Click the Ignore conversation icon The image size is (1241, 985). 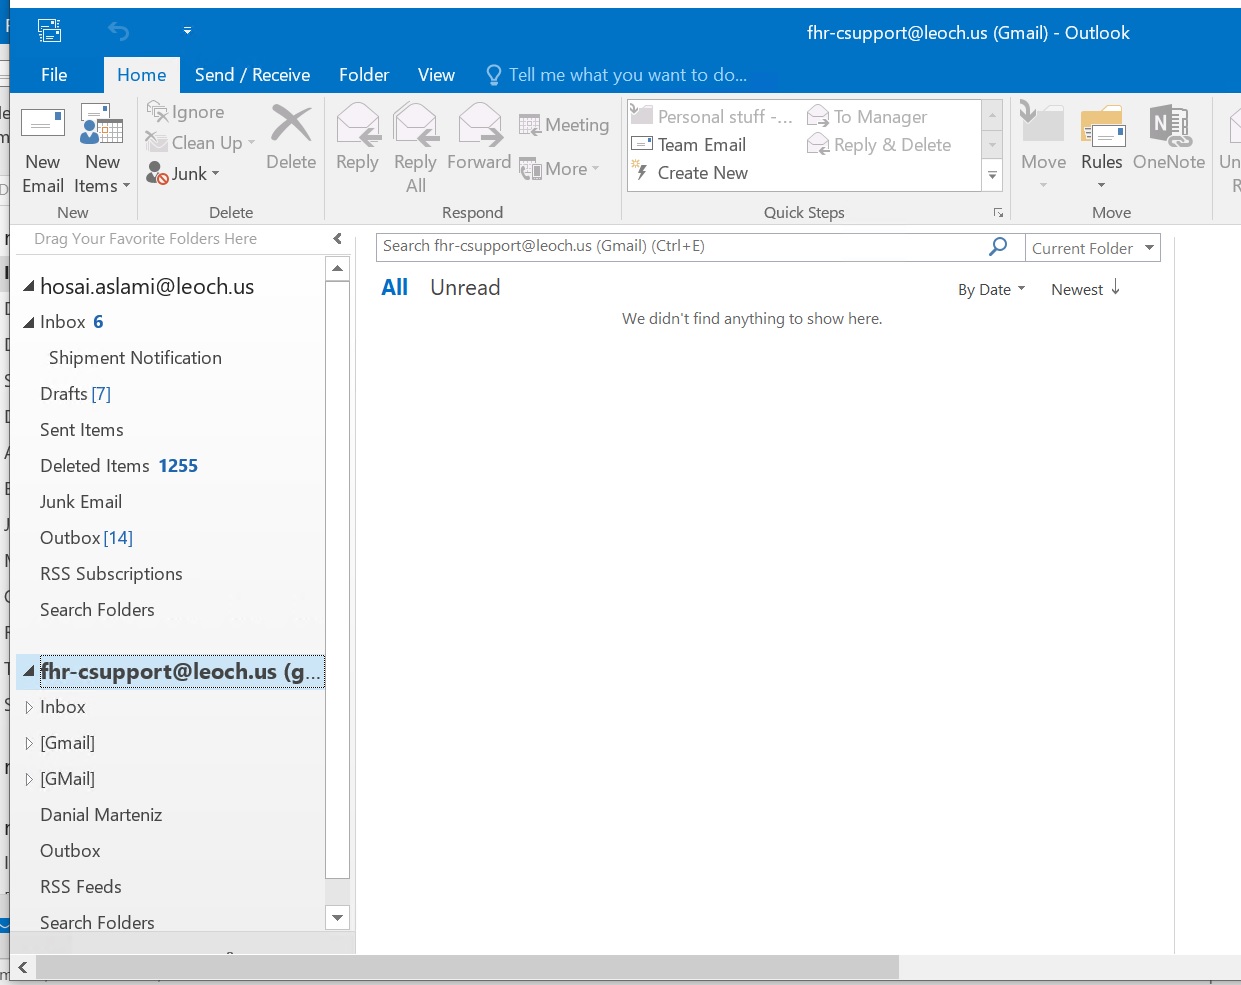pos(157,112)
